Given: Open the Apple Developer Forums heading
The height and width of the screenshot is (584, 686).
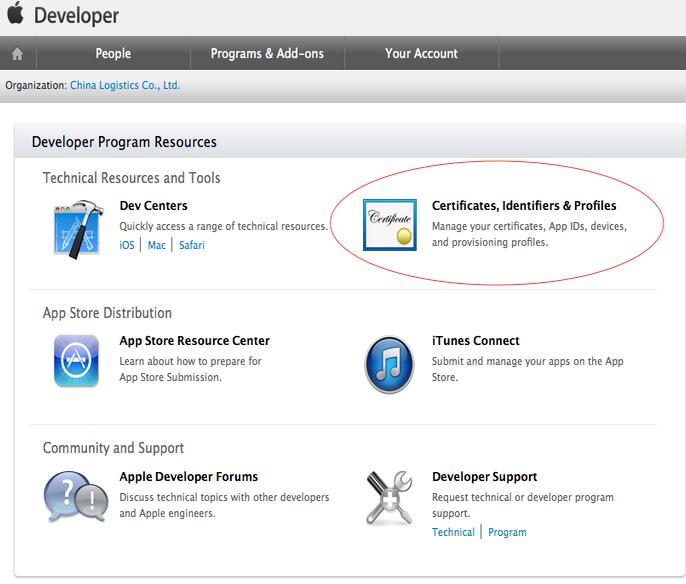Looking at the screenshot, I should point(189,476).
